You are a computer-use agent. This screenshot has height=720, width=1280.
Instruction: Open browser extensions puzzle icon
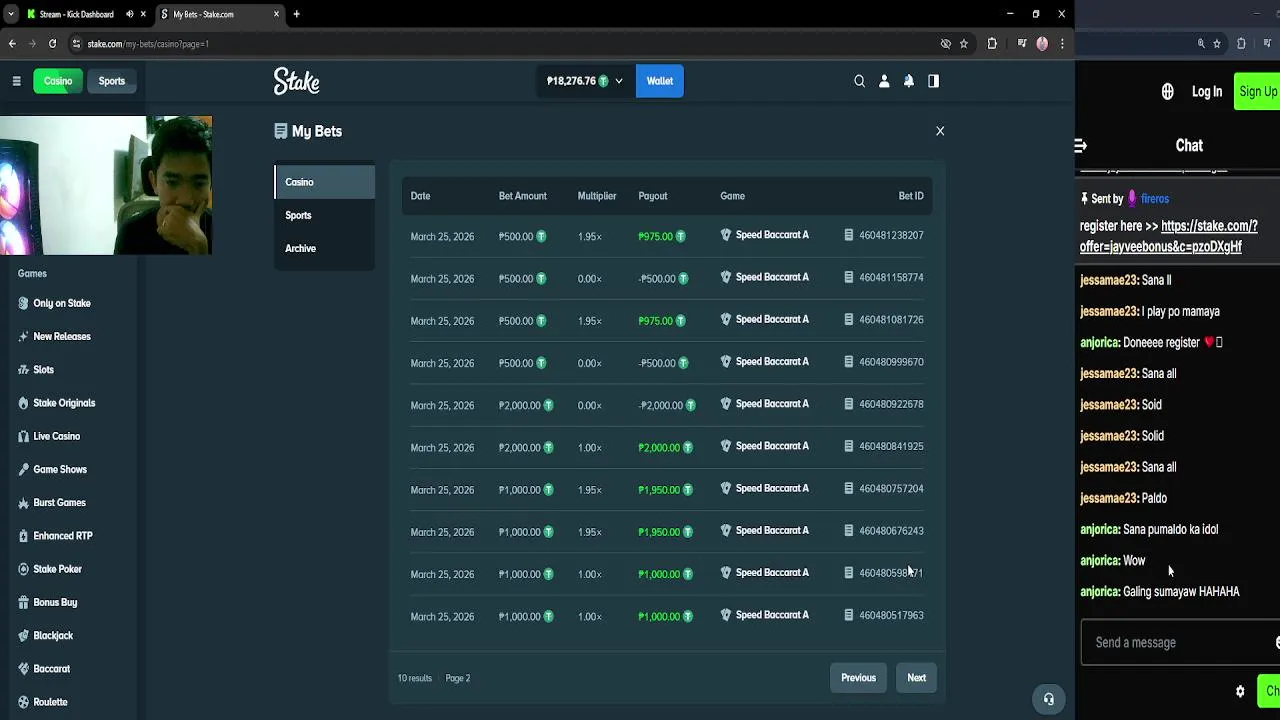[x=992, y=44]
